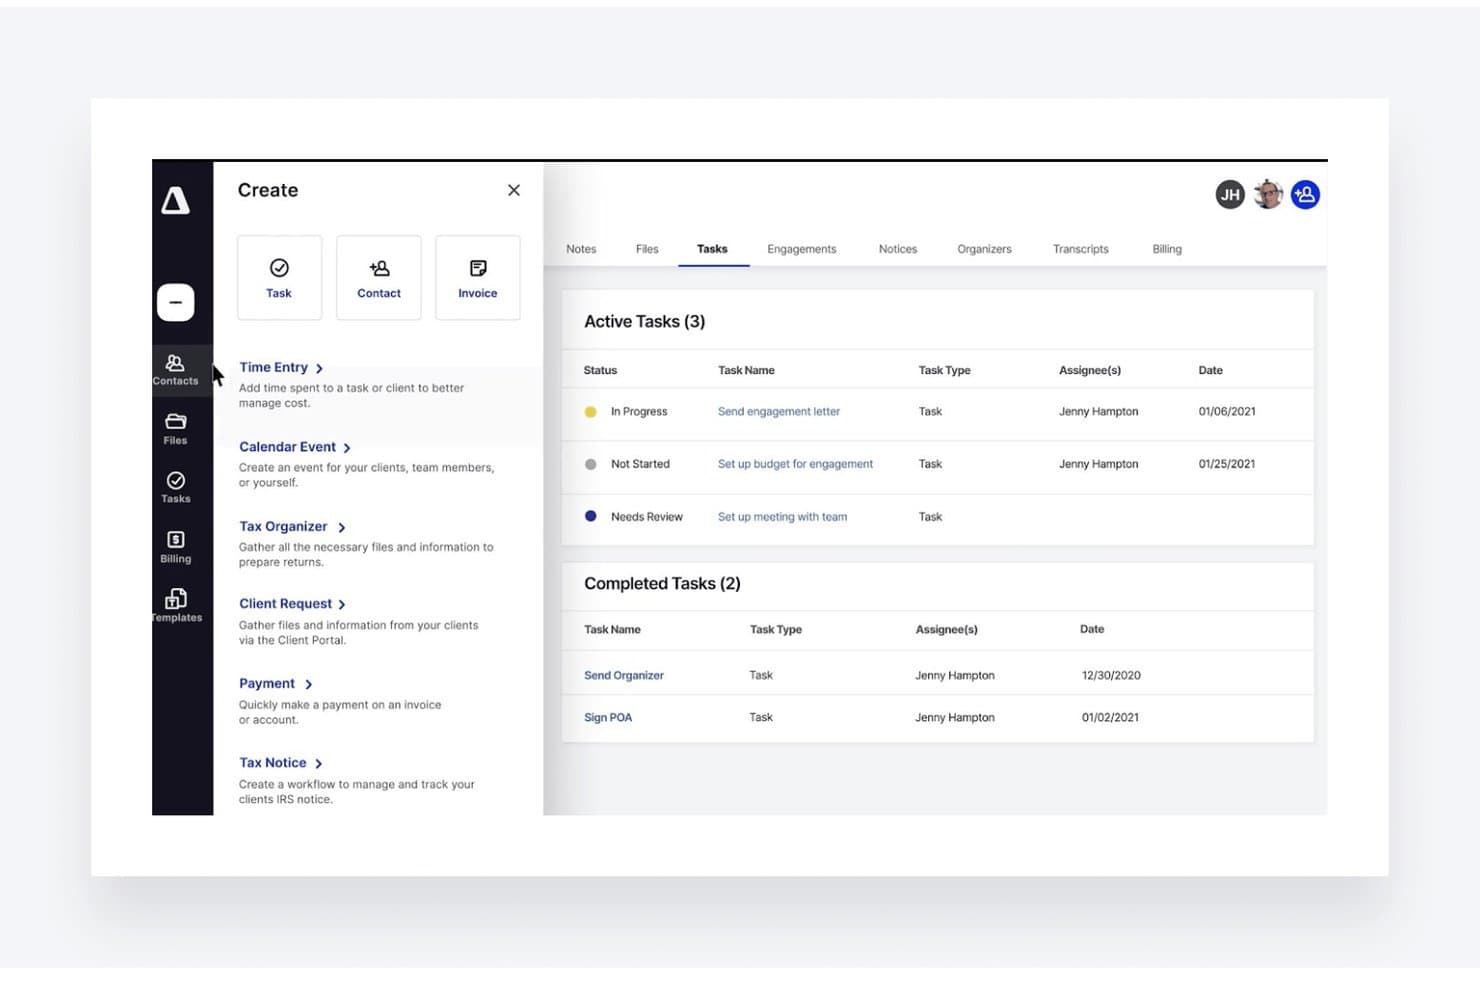This screenshot has height=987, width=1480.
Task: Click the JH user avatar
Action: 1230,194
